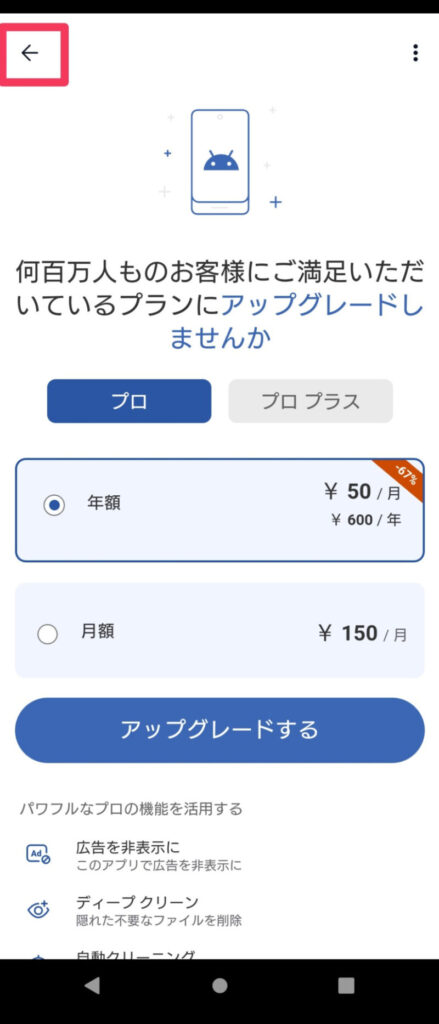
Task: Open the ディープ クリーン feature item
Action: pyautogui.click(x=220, y=911)
